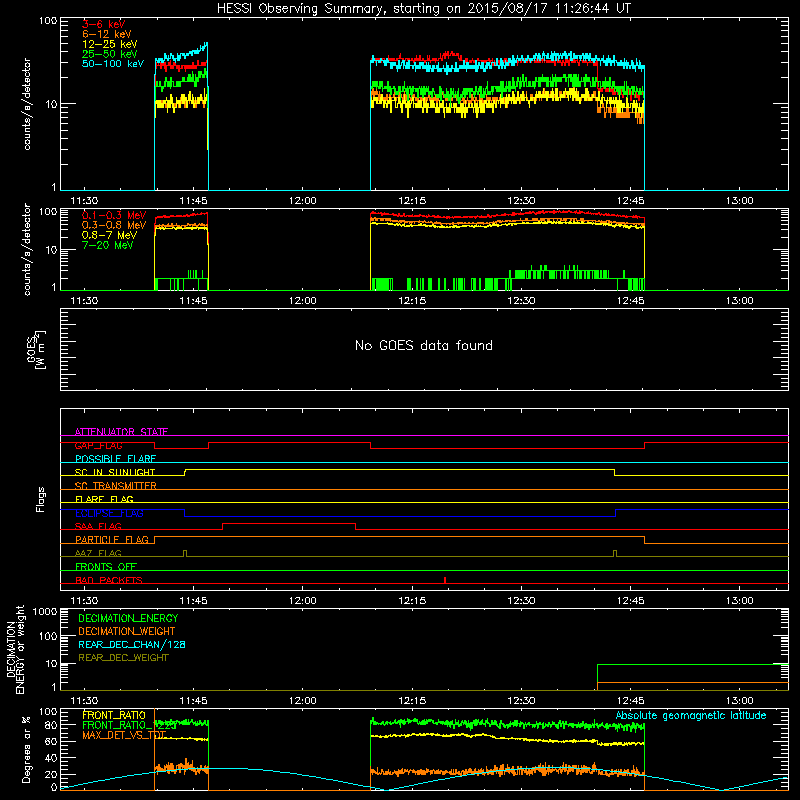Click the first AAZ_FLAG pulse near 11:45
The image size is (800, 800).
coord(185,553)
